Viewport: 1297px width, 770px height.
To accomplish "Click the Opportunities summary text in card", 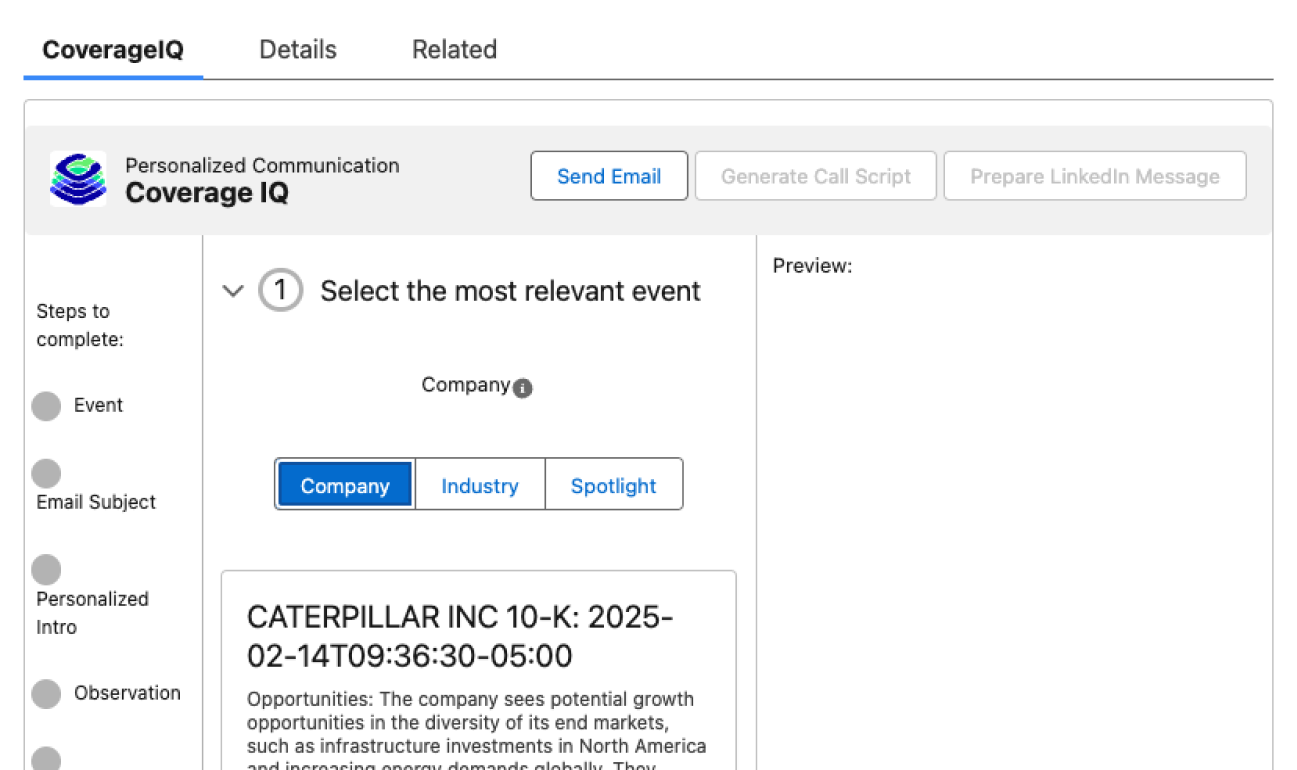I will point(477,730).
